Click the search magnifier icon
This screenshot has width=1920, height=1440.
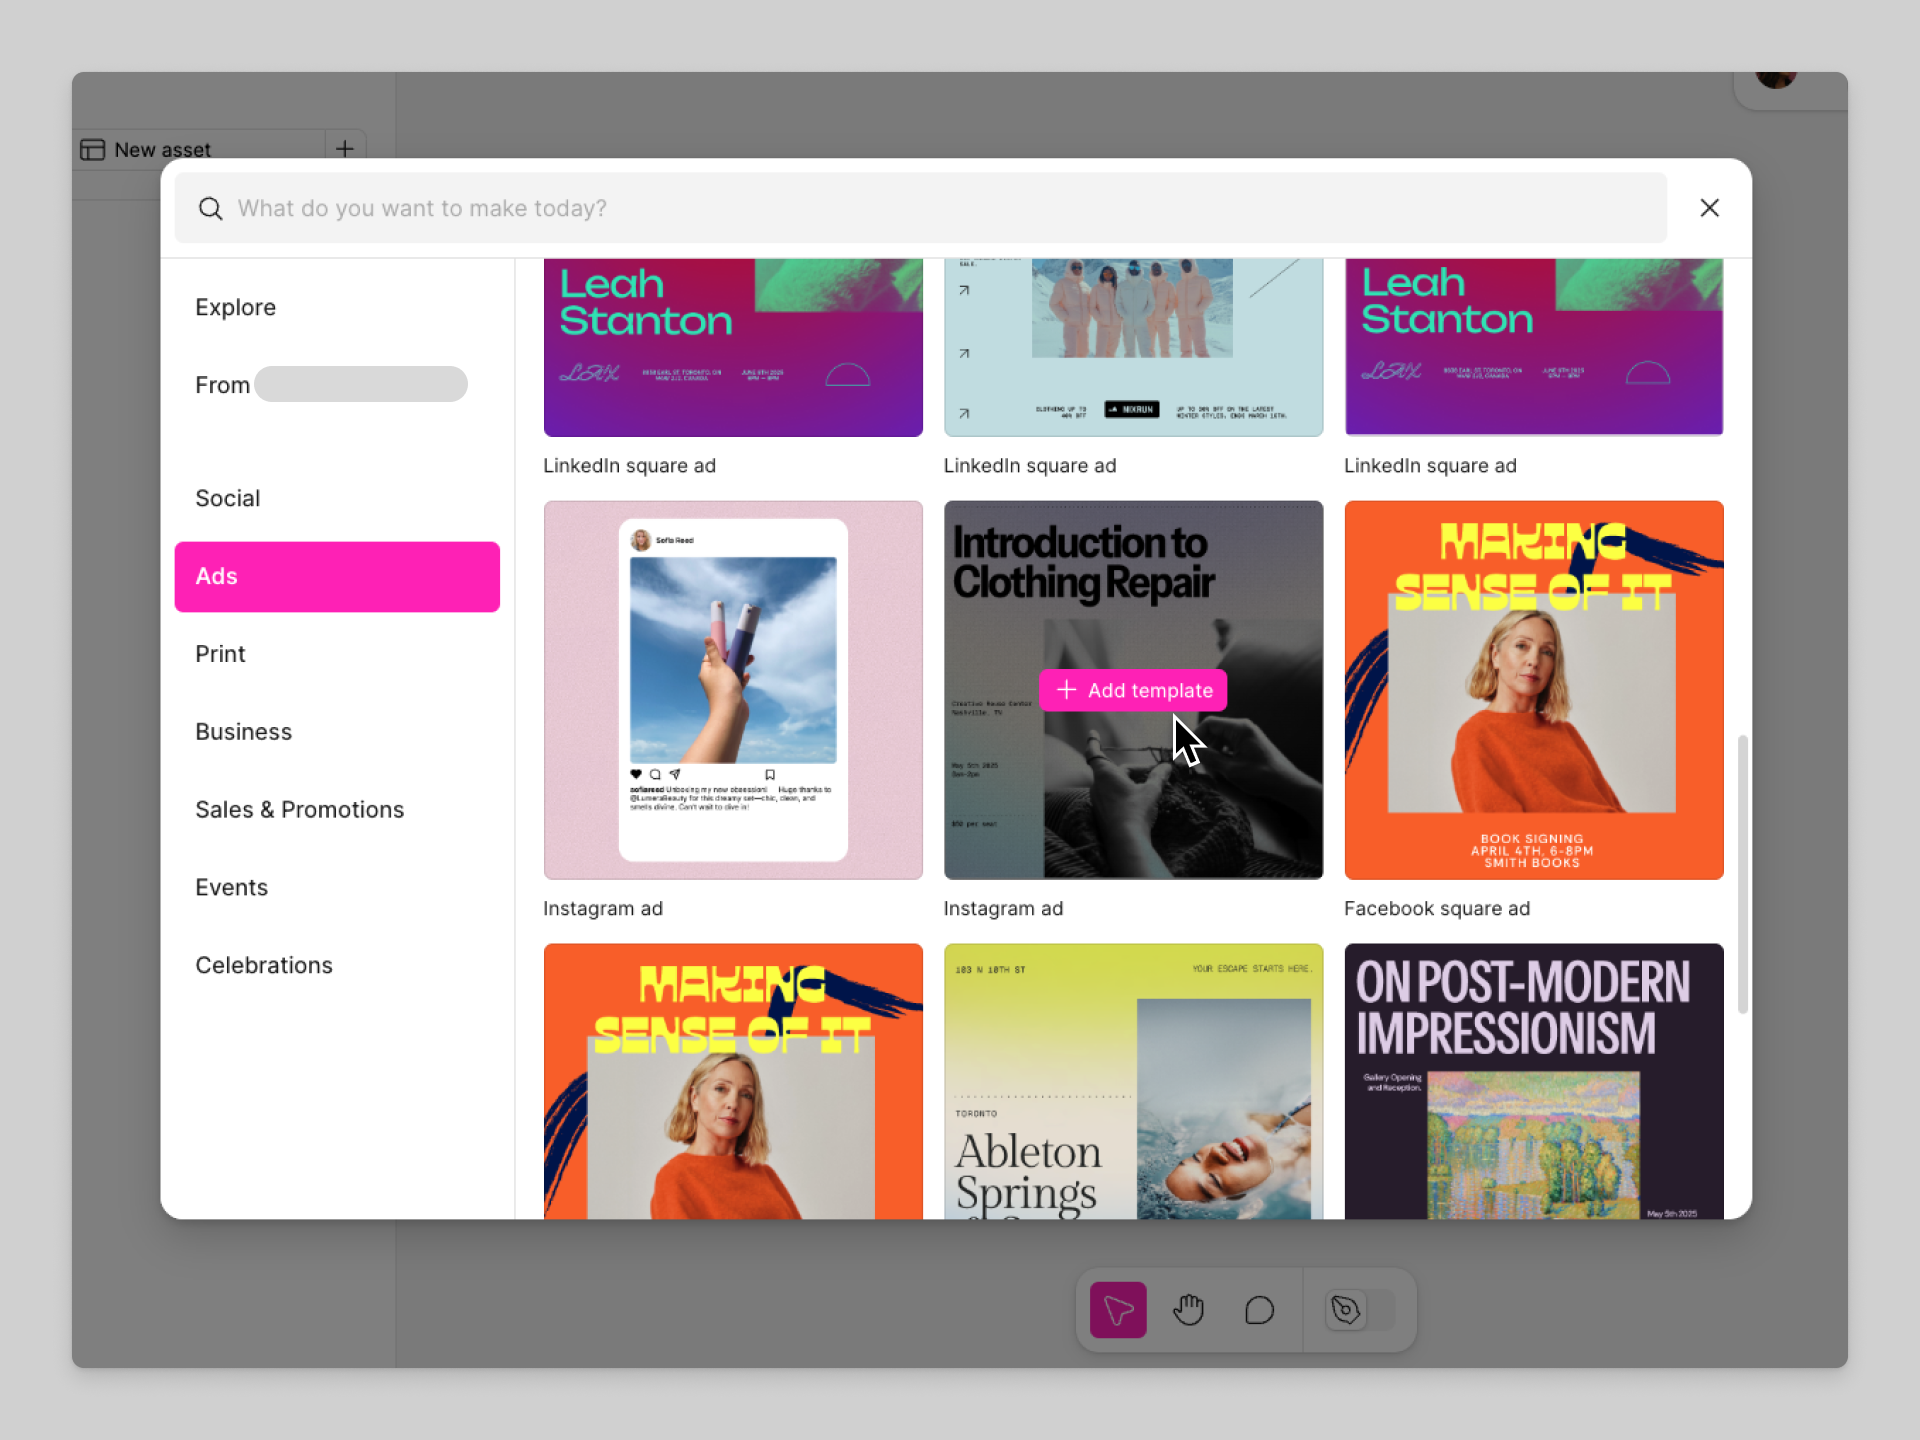tap(210, 208)
